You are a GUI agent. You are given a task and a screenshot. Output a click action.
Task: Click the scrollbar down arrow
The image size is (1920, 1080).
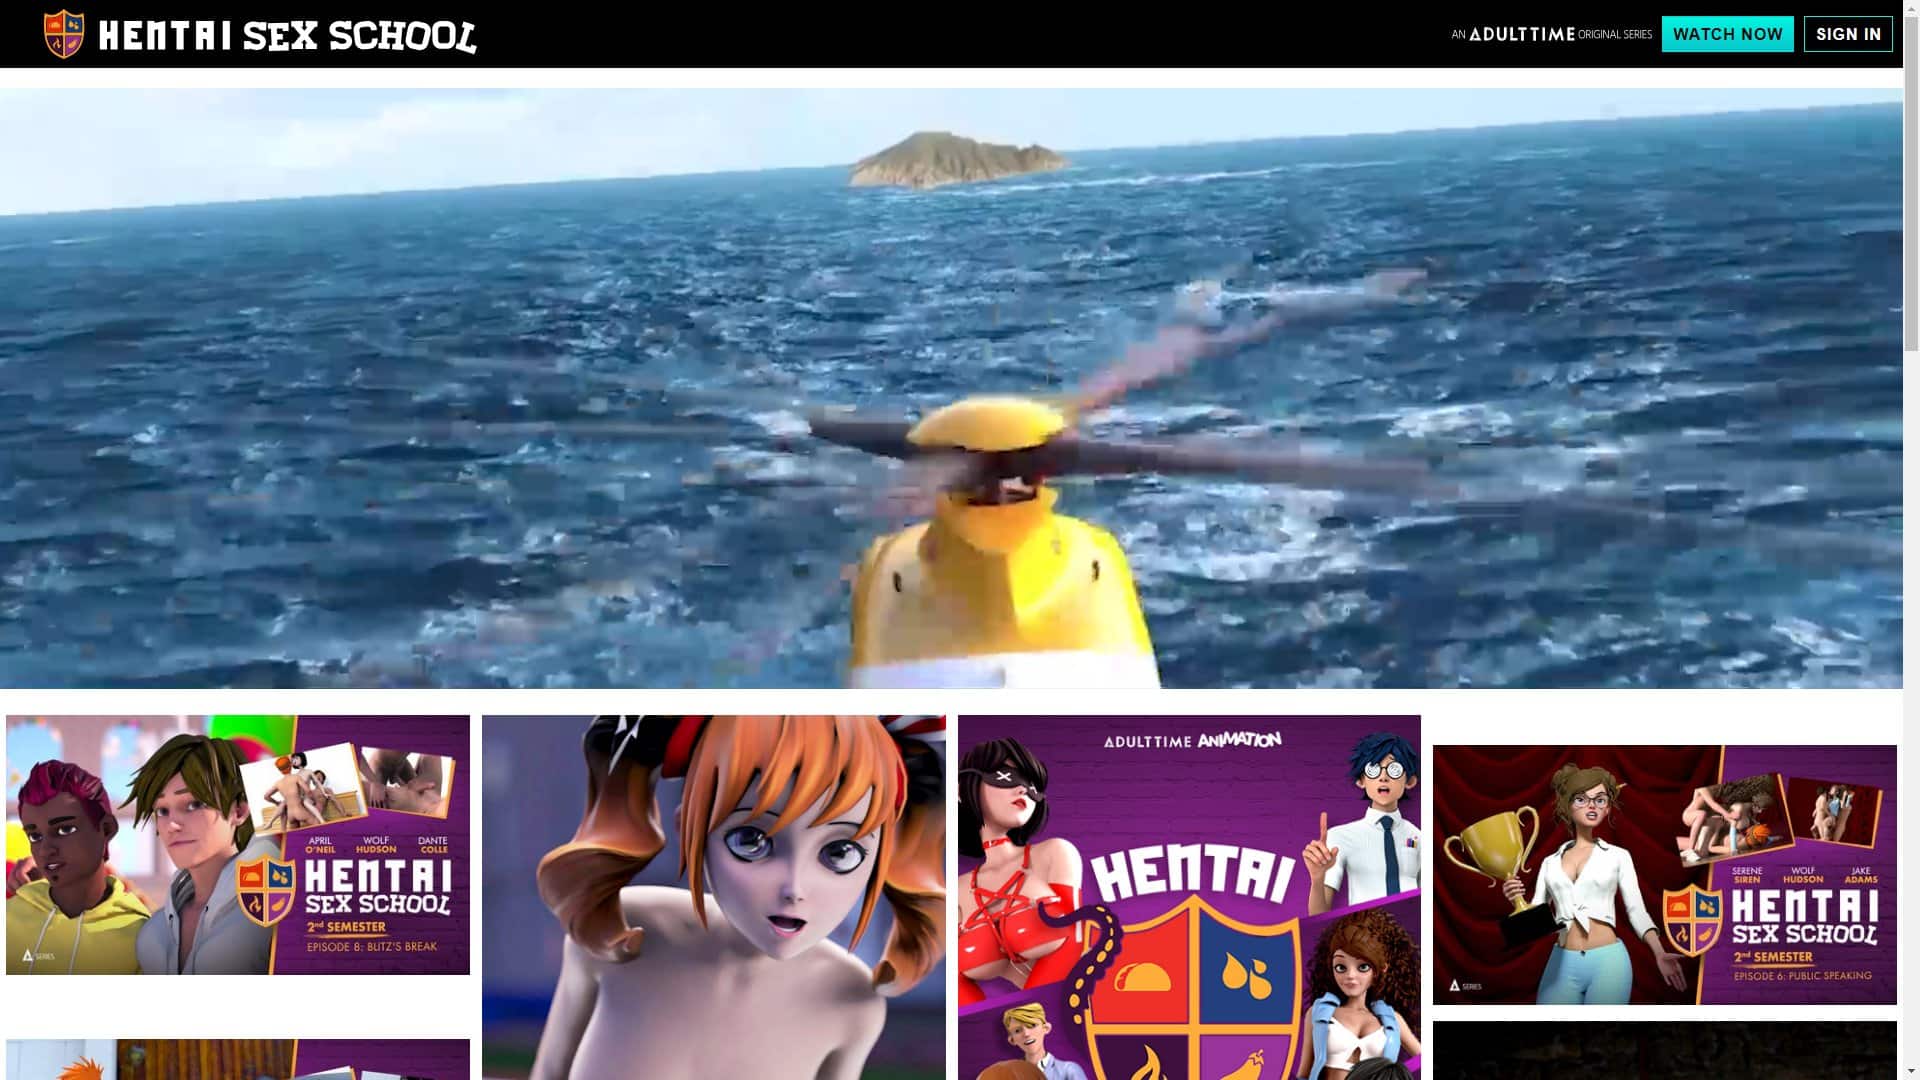point(1910,1072)
